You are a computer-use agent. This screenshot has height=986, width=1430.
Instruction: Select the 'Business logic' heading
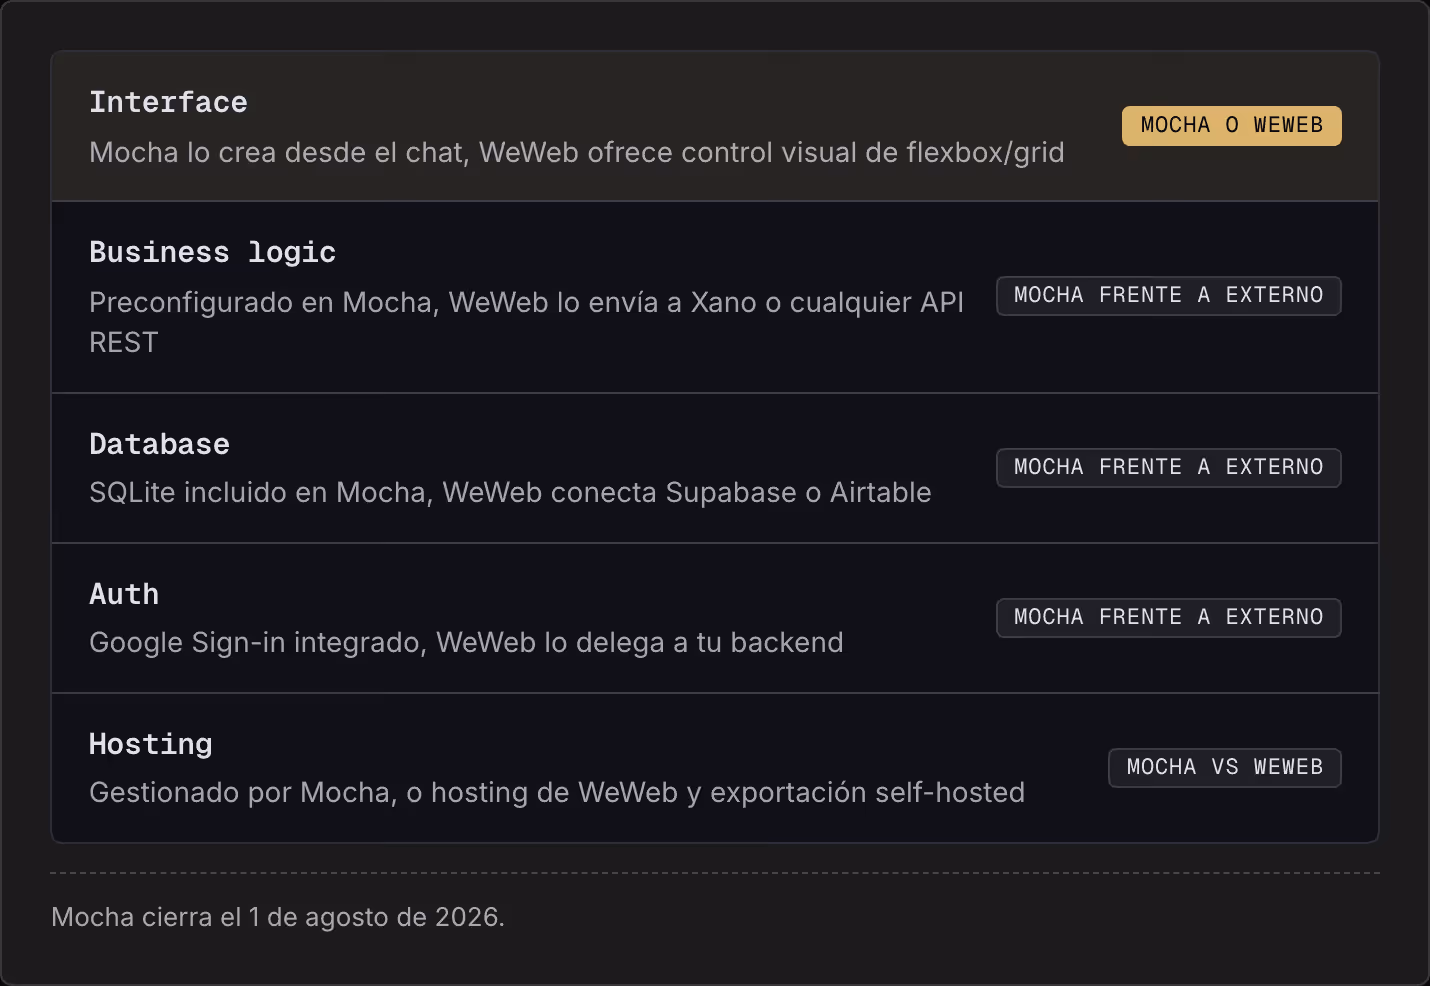(212, 252)
